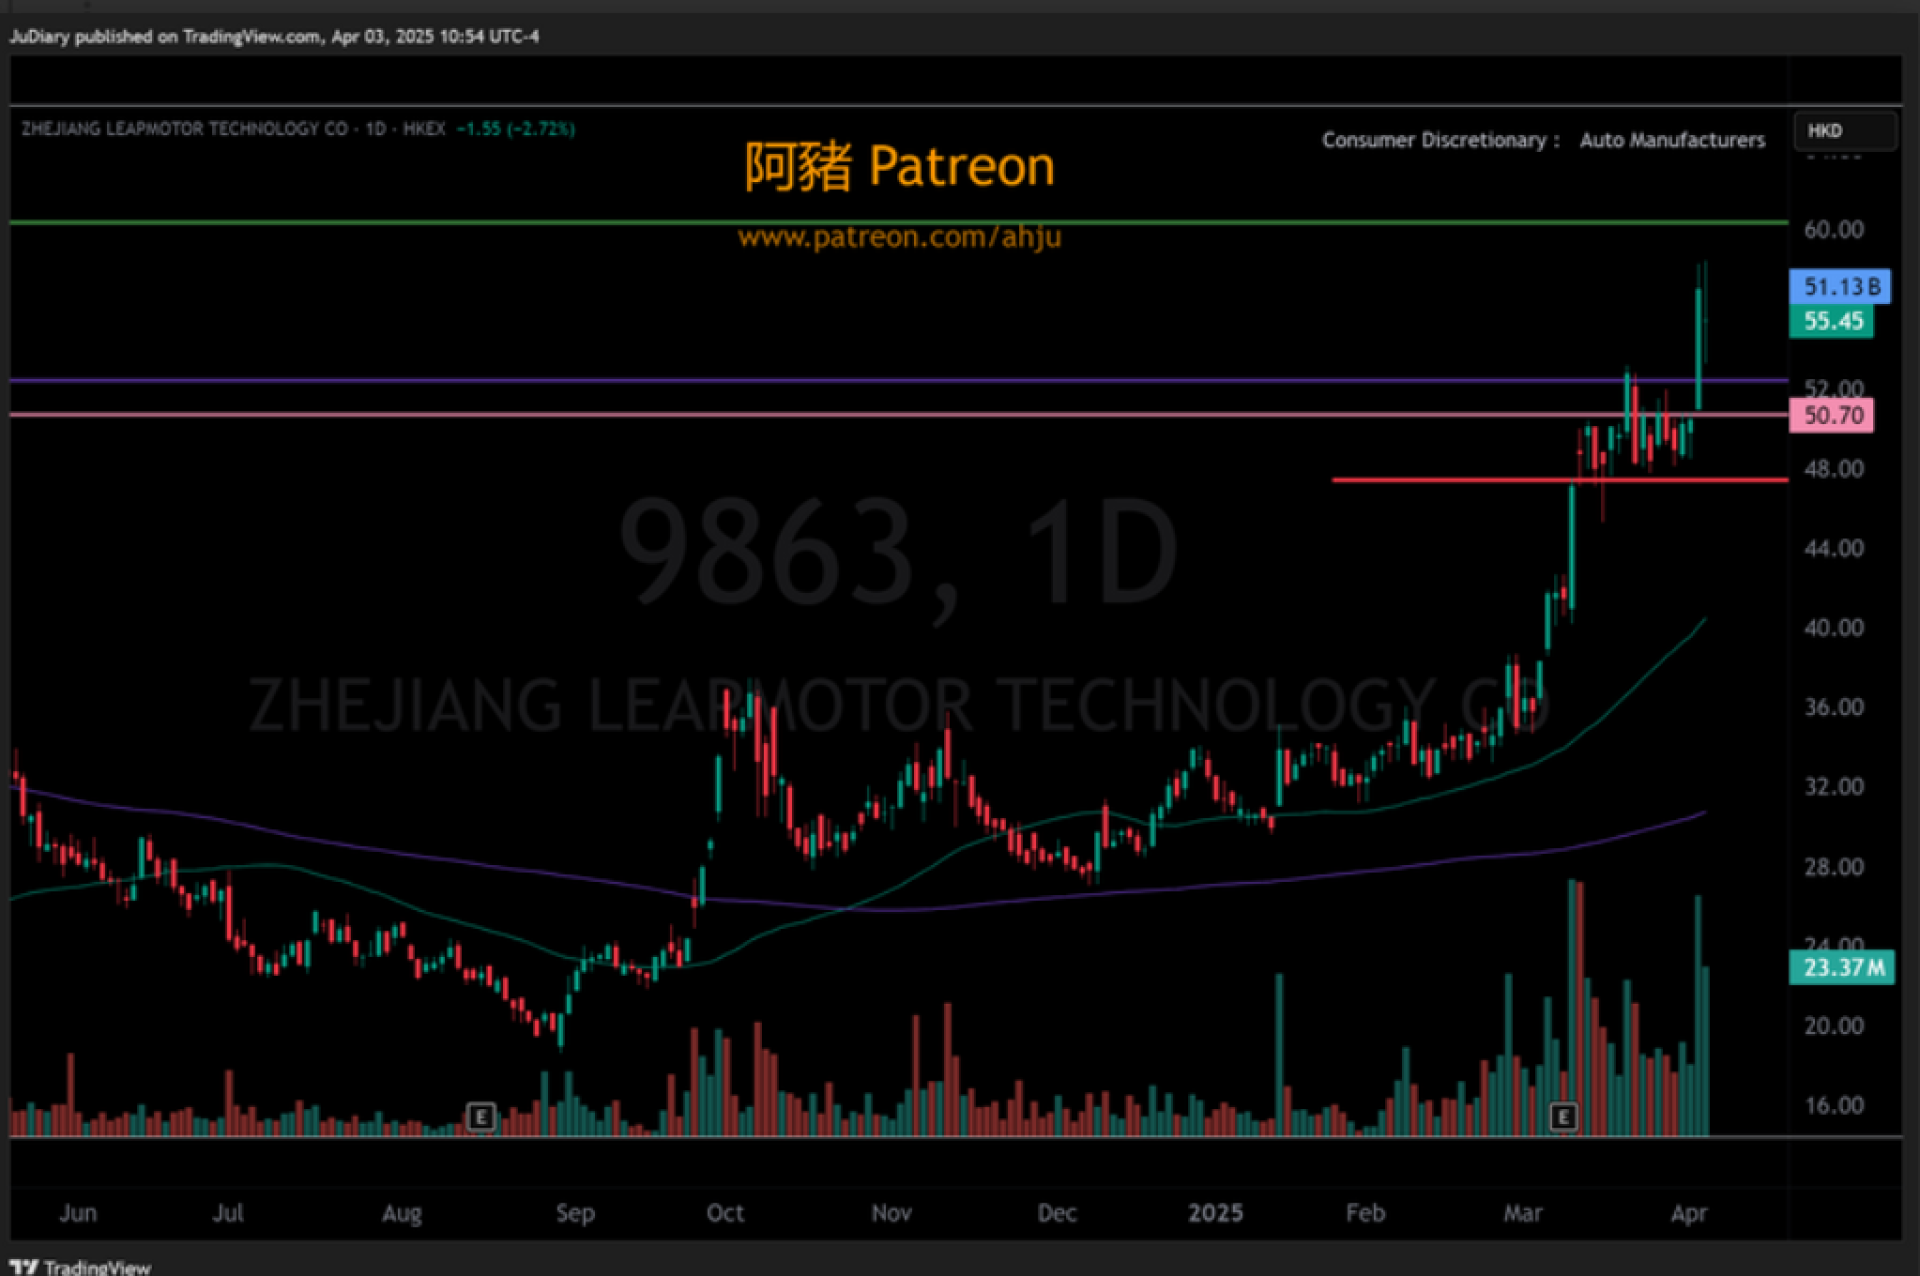The width and height of the screenshot is (1920, 1276).
Task: Select the pink 50.70 price level label
Action: (x=1831, y=415)
